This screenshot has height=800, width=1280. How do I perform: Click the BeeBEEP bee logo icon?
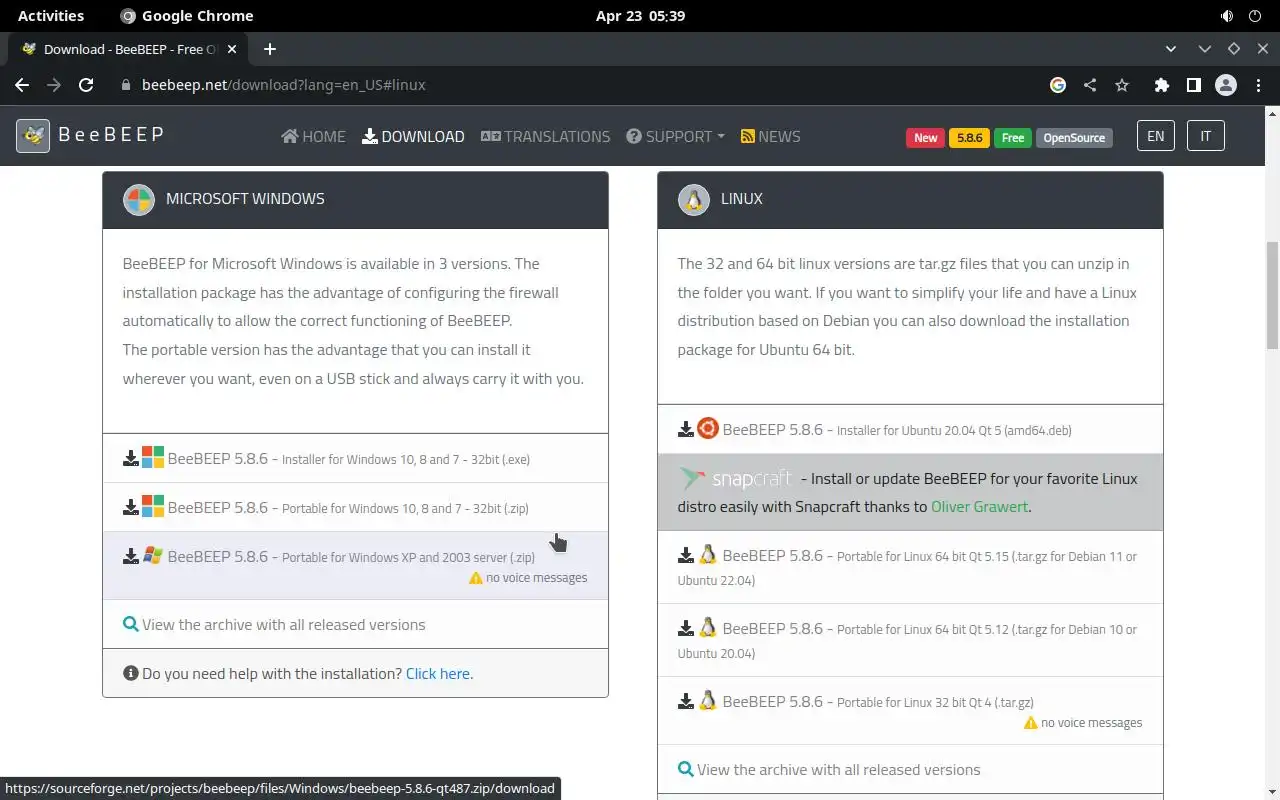tap(33, 136)
